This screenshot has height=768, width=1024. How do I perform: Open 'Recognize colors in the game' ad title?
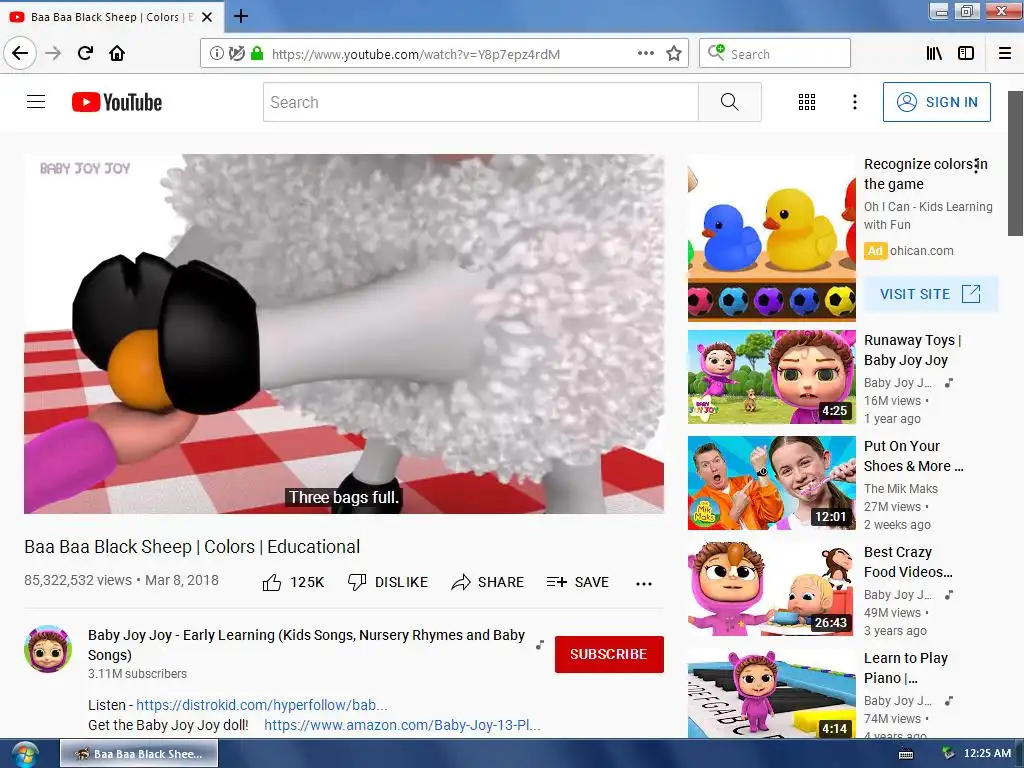[925, 174]
